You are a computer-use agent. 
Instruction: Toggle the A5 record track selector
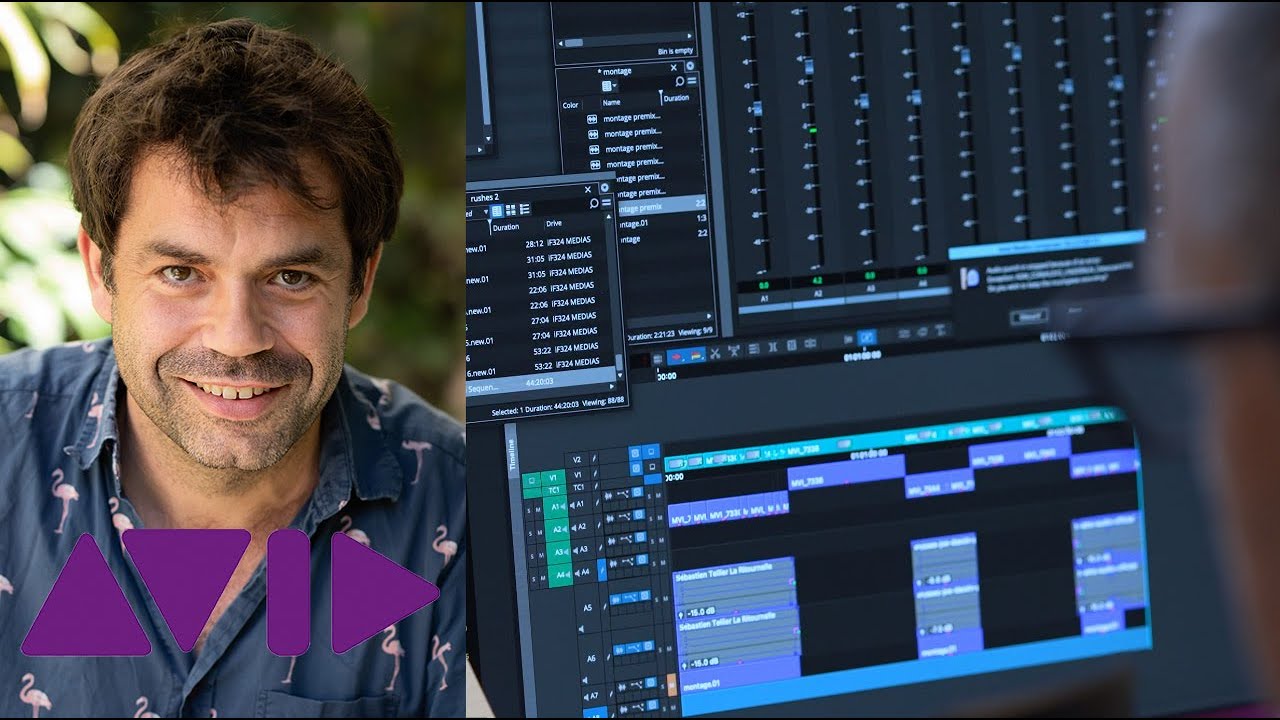pyautogui.click(x=590, y=607)
